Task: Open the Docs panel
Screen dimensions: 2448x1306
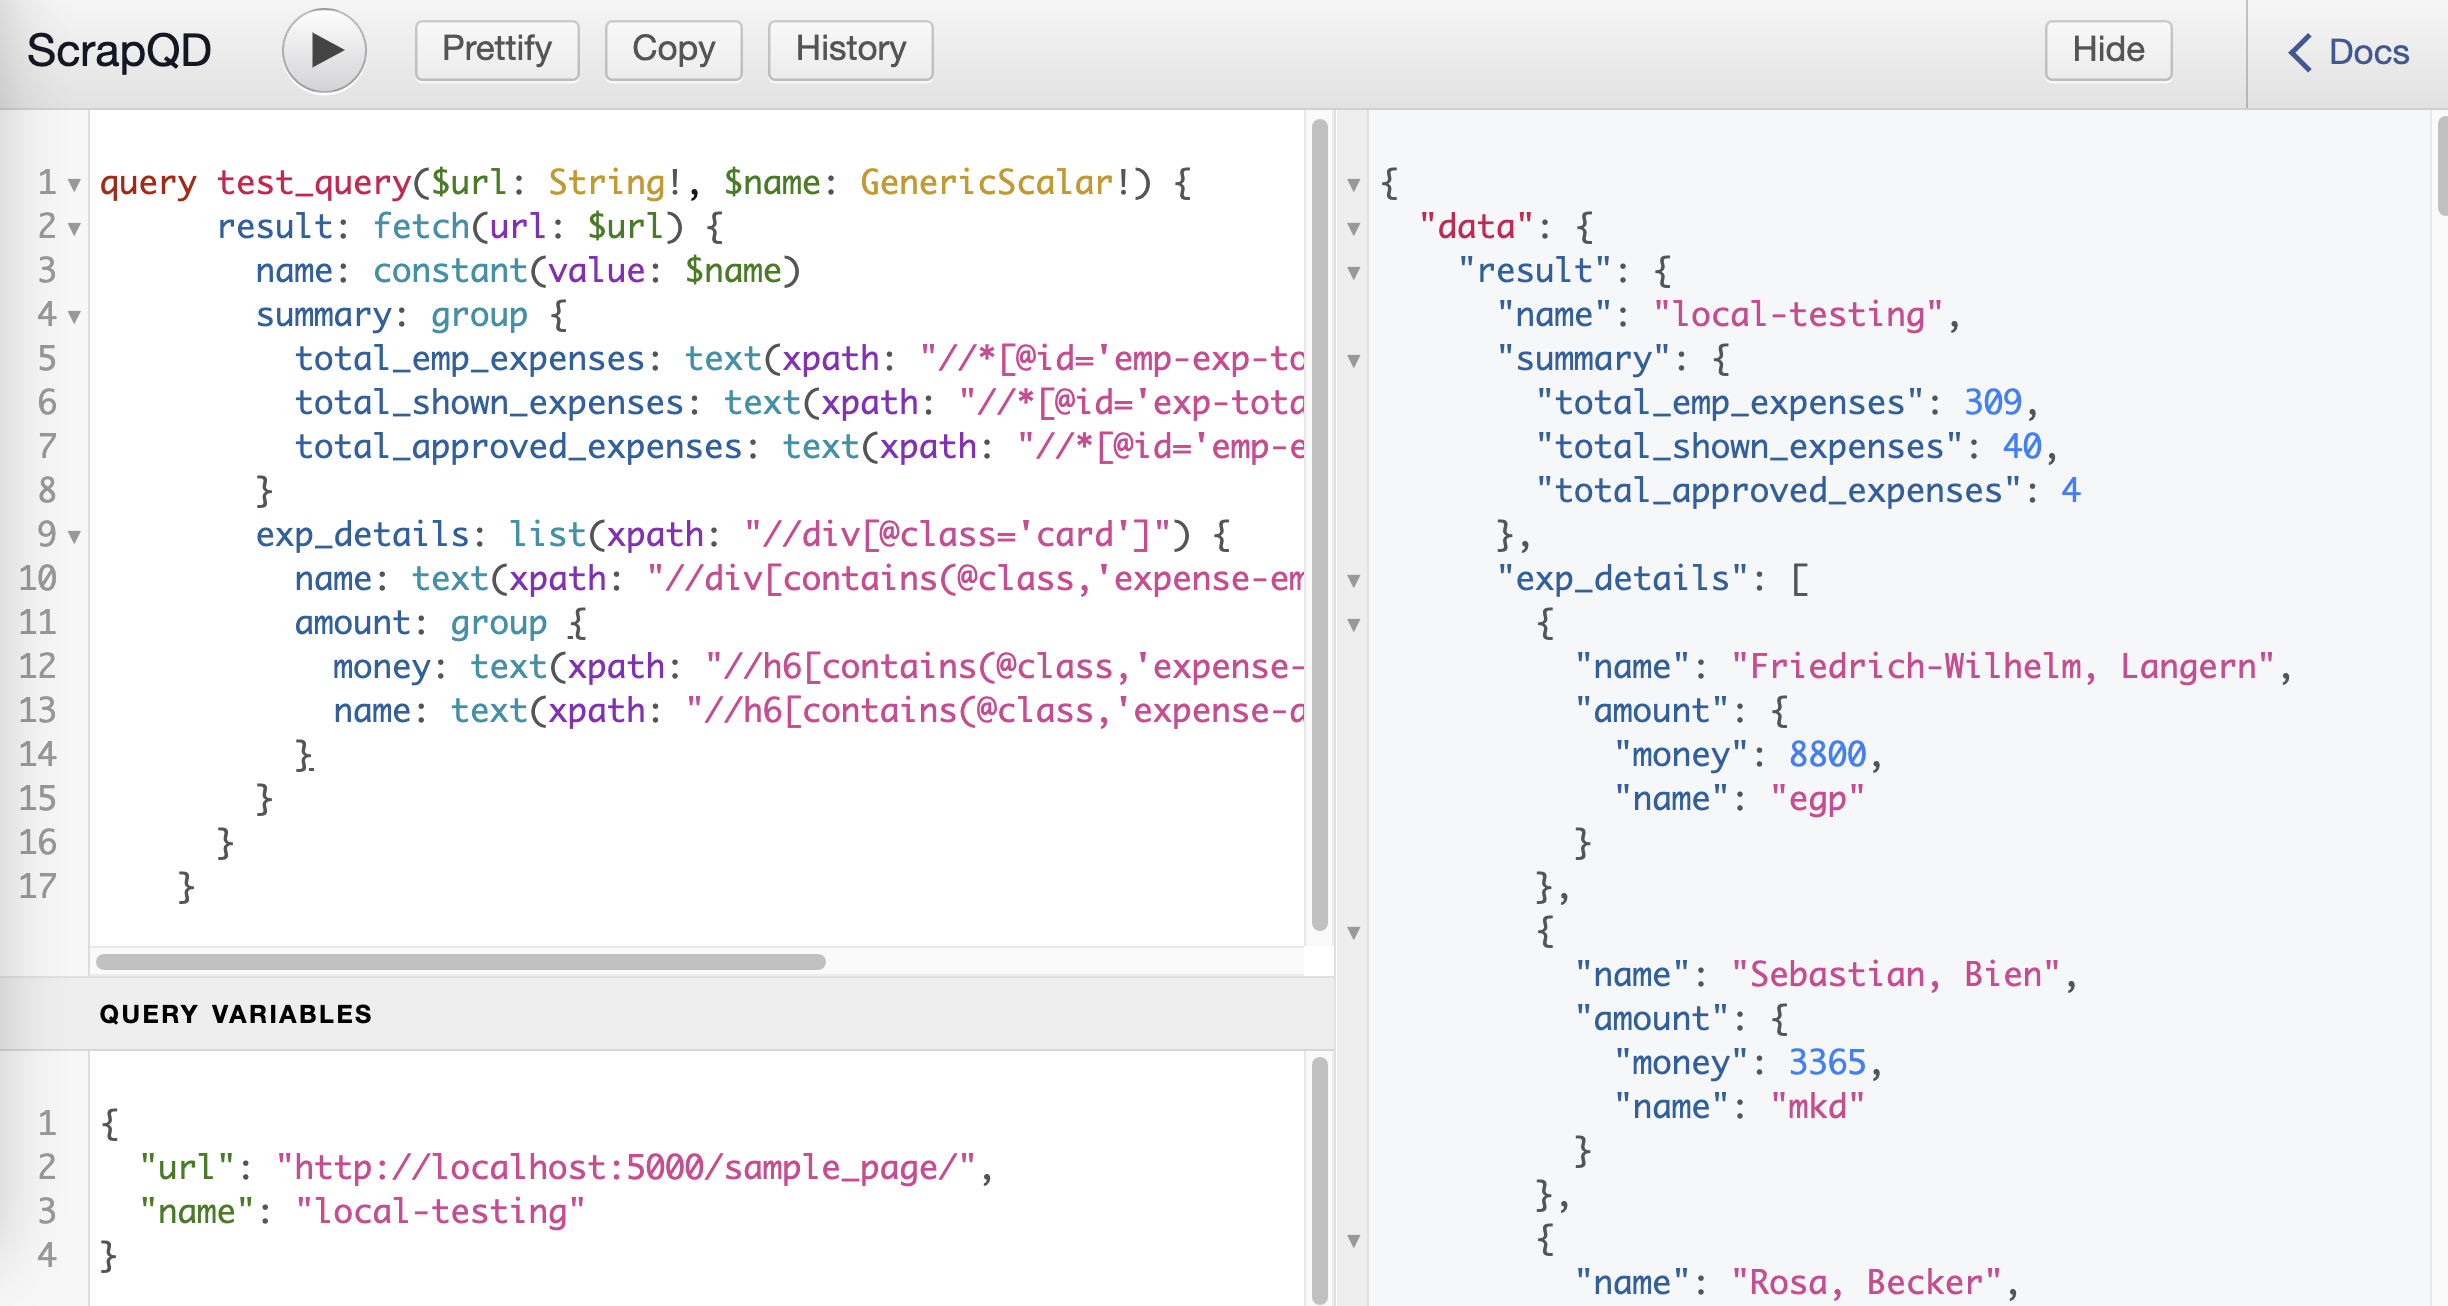Action: 2349,52
